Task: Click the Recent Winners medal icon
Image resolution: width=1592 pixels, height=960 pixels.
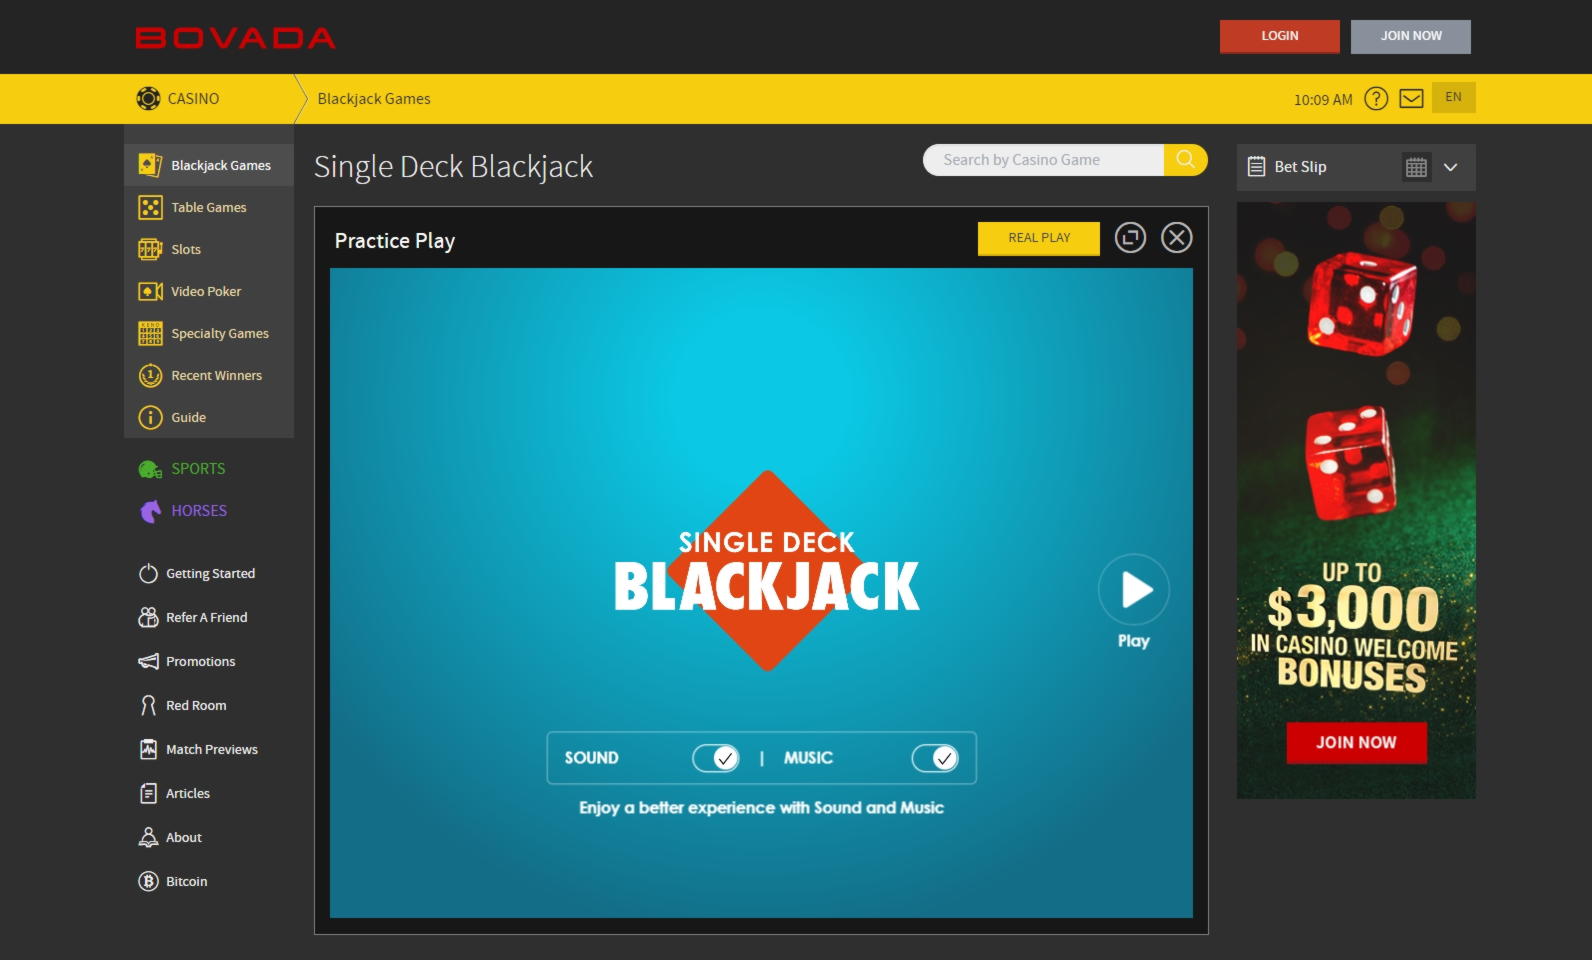Action: 150,375
